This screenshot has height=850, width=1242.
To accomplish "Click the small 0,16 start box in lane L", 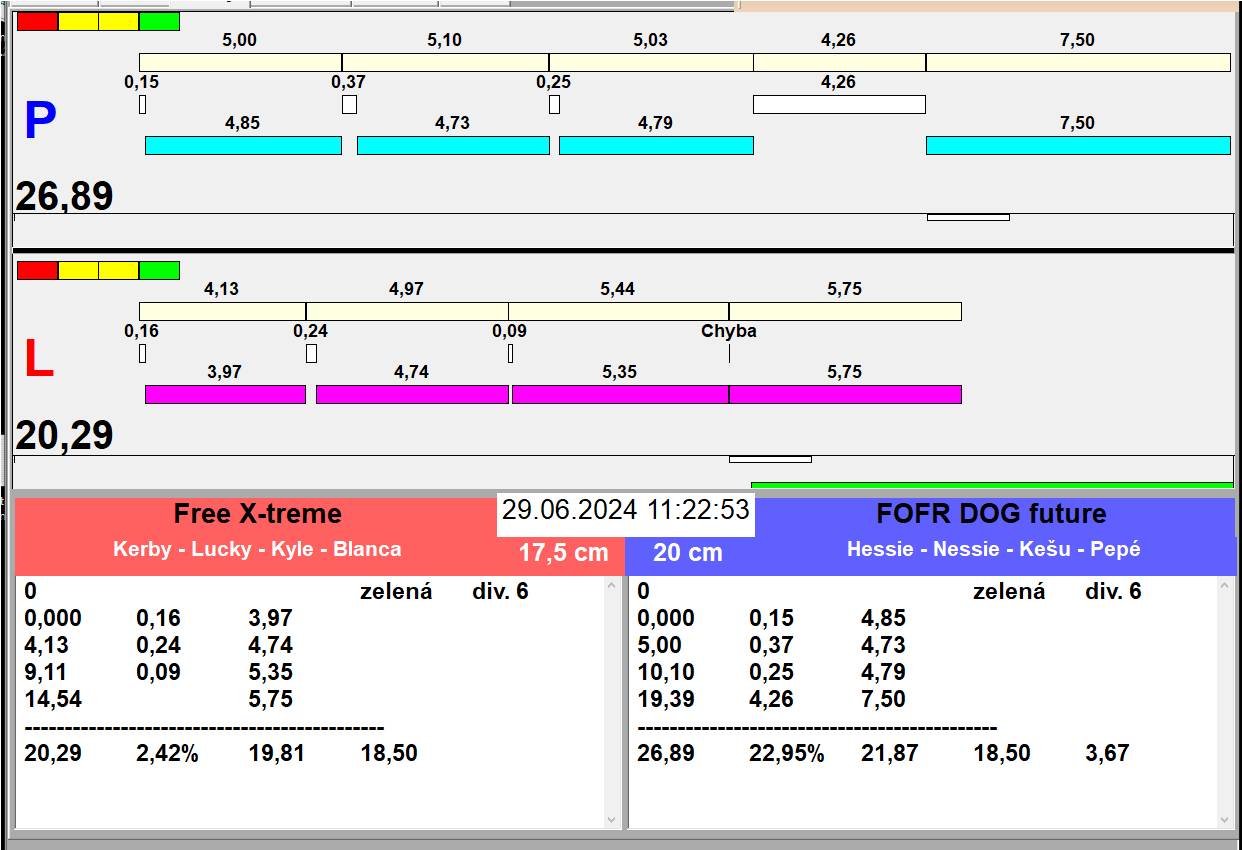I will 142,353.
